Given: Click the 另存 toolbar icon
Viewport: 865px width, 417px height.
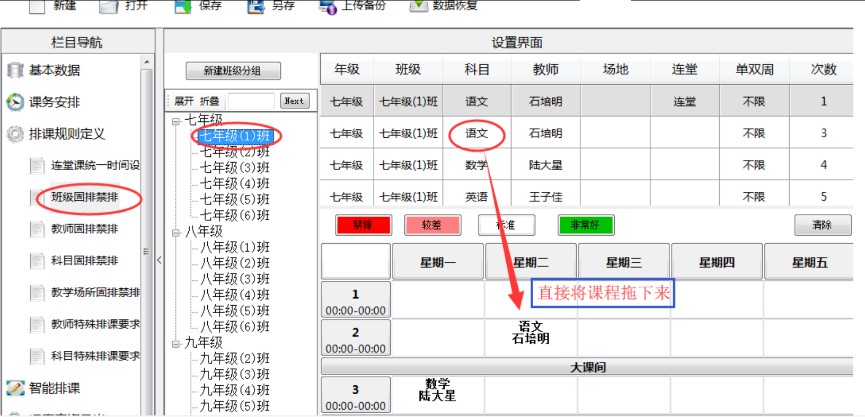Looking at the screenshot, I should [257, 7].
